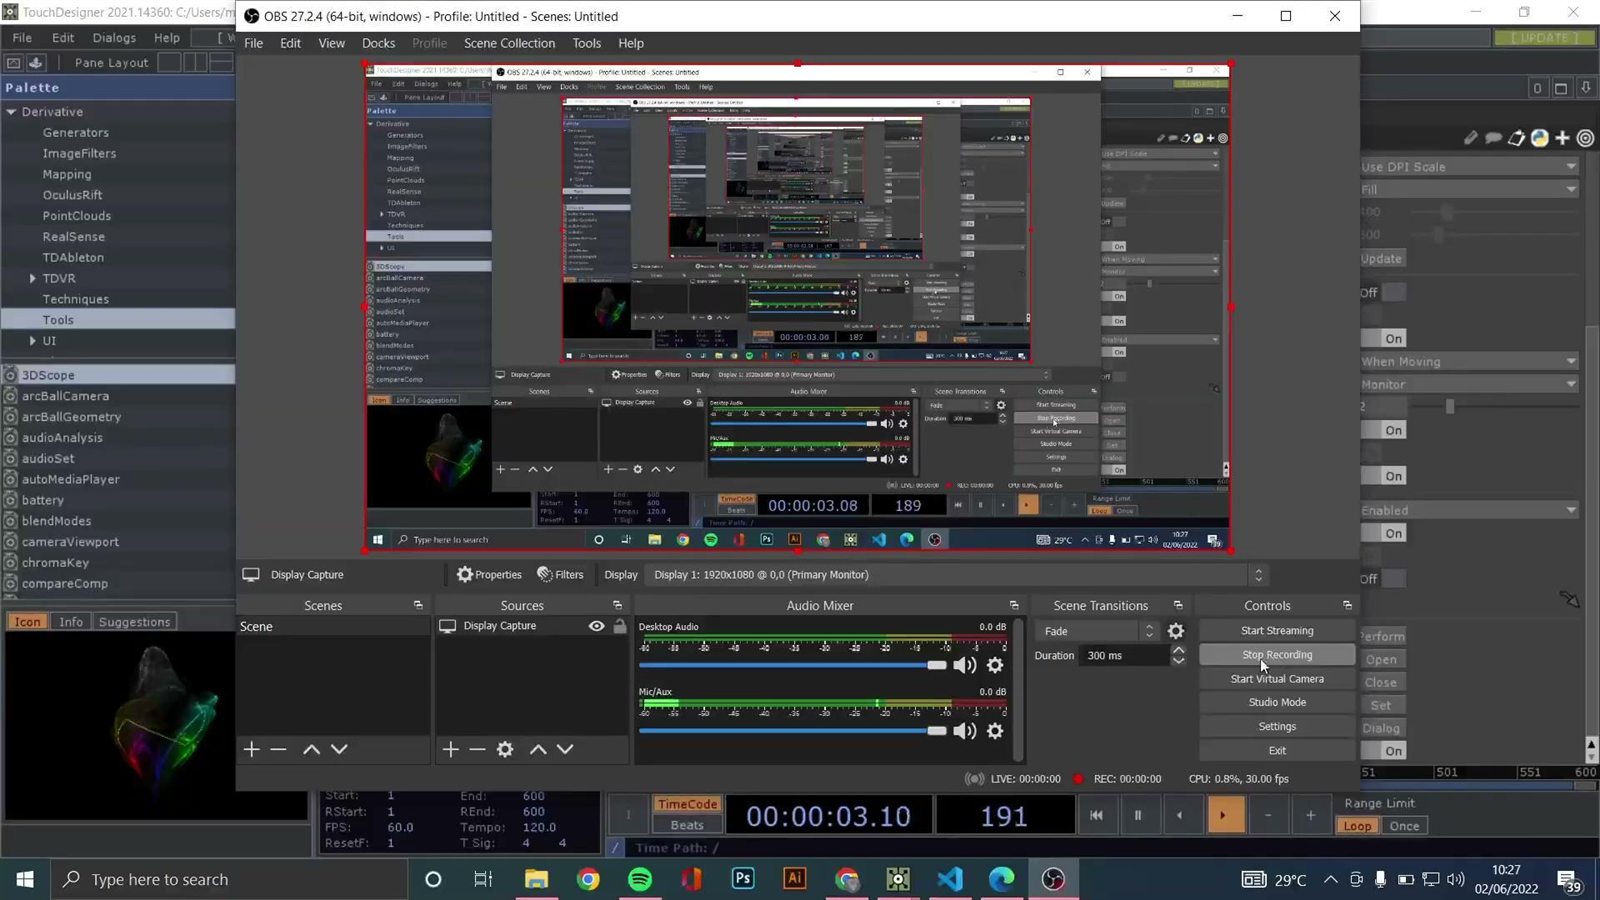Viewport: 1600px width, 900px height.
Task: Click the OBS icon in the taskbar
Action: [x=1053, y=879]
